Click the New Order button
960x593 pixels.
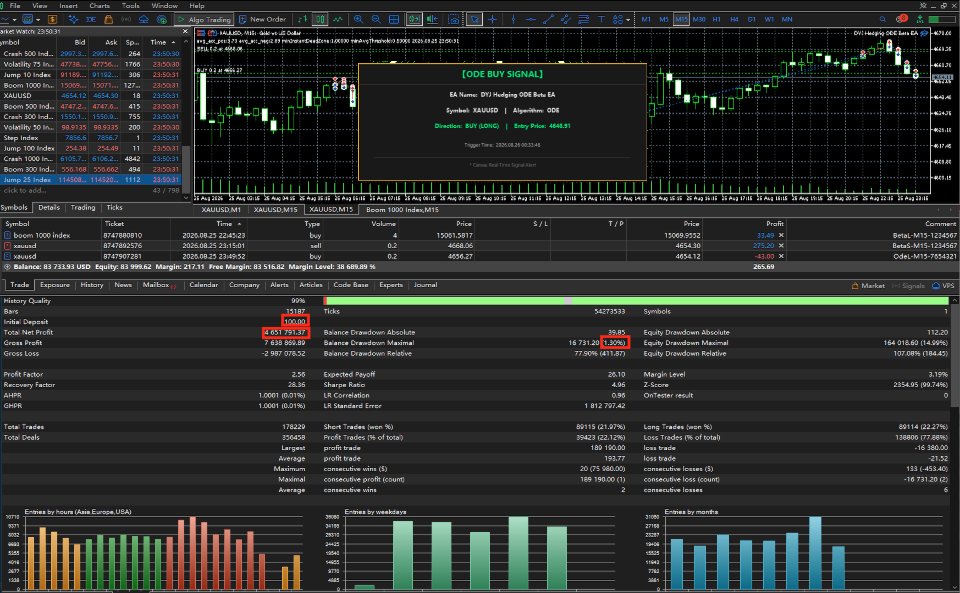pos(263,20)
